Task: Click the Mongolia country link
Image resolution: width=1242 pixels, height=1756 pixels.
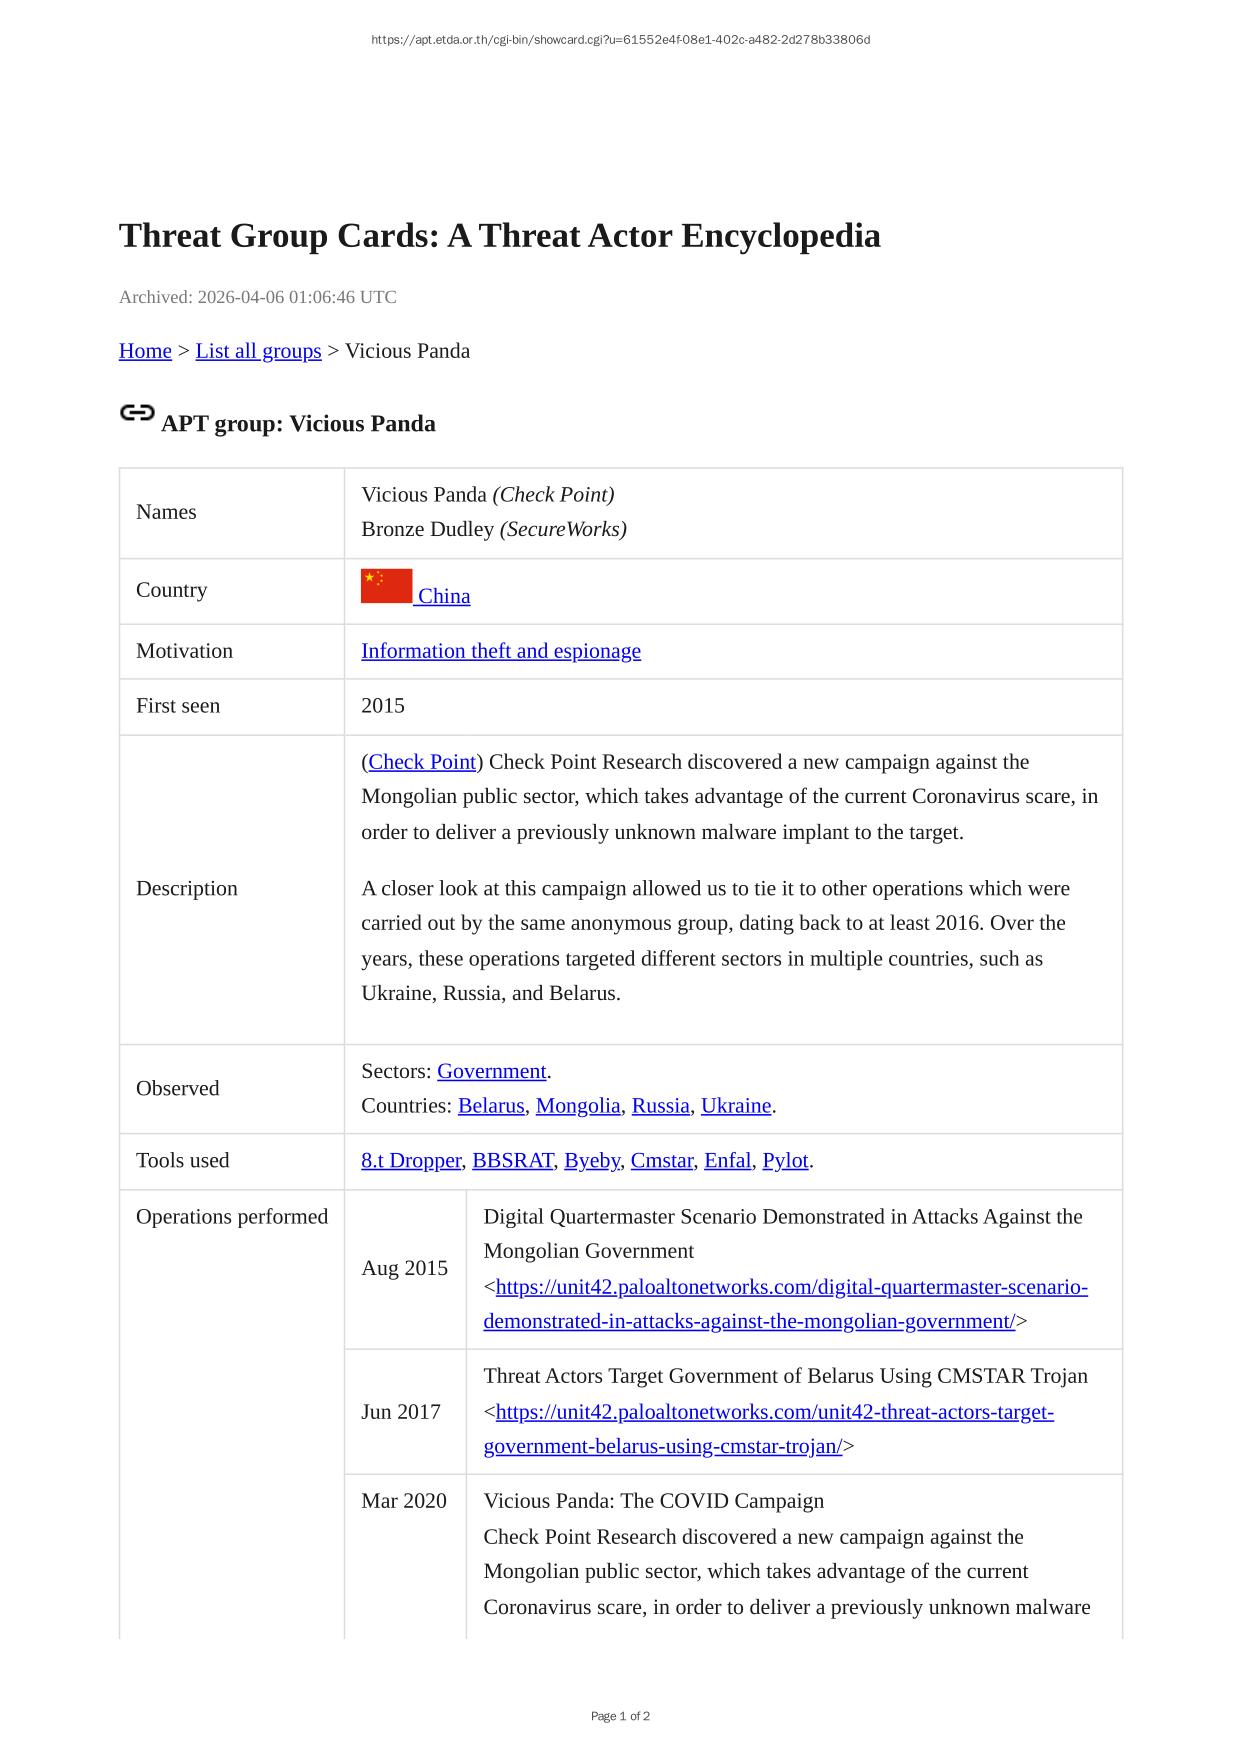Action: (x=578, y=1106)
